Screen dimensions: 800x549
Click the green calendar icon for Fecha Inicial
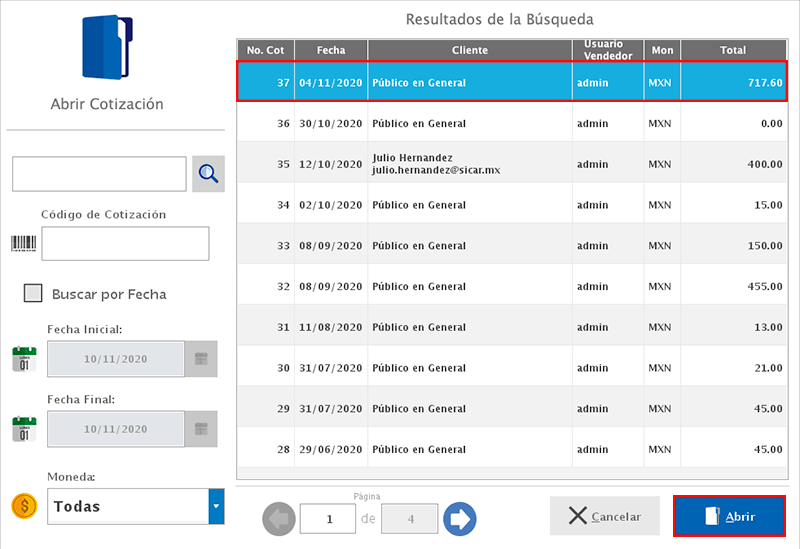[x=24, y=359]
